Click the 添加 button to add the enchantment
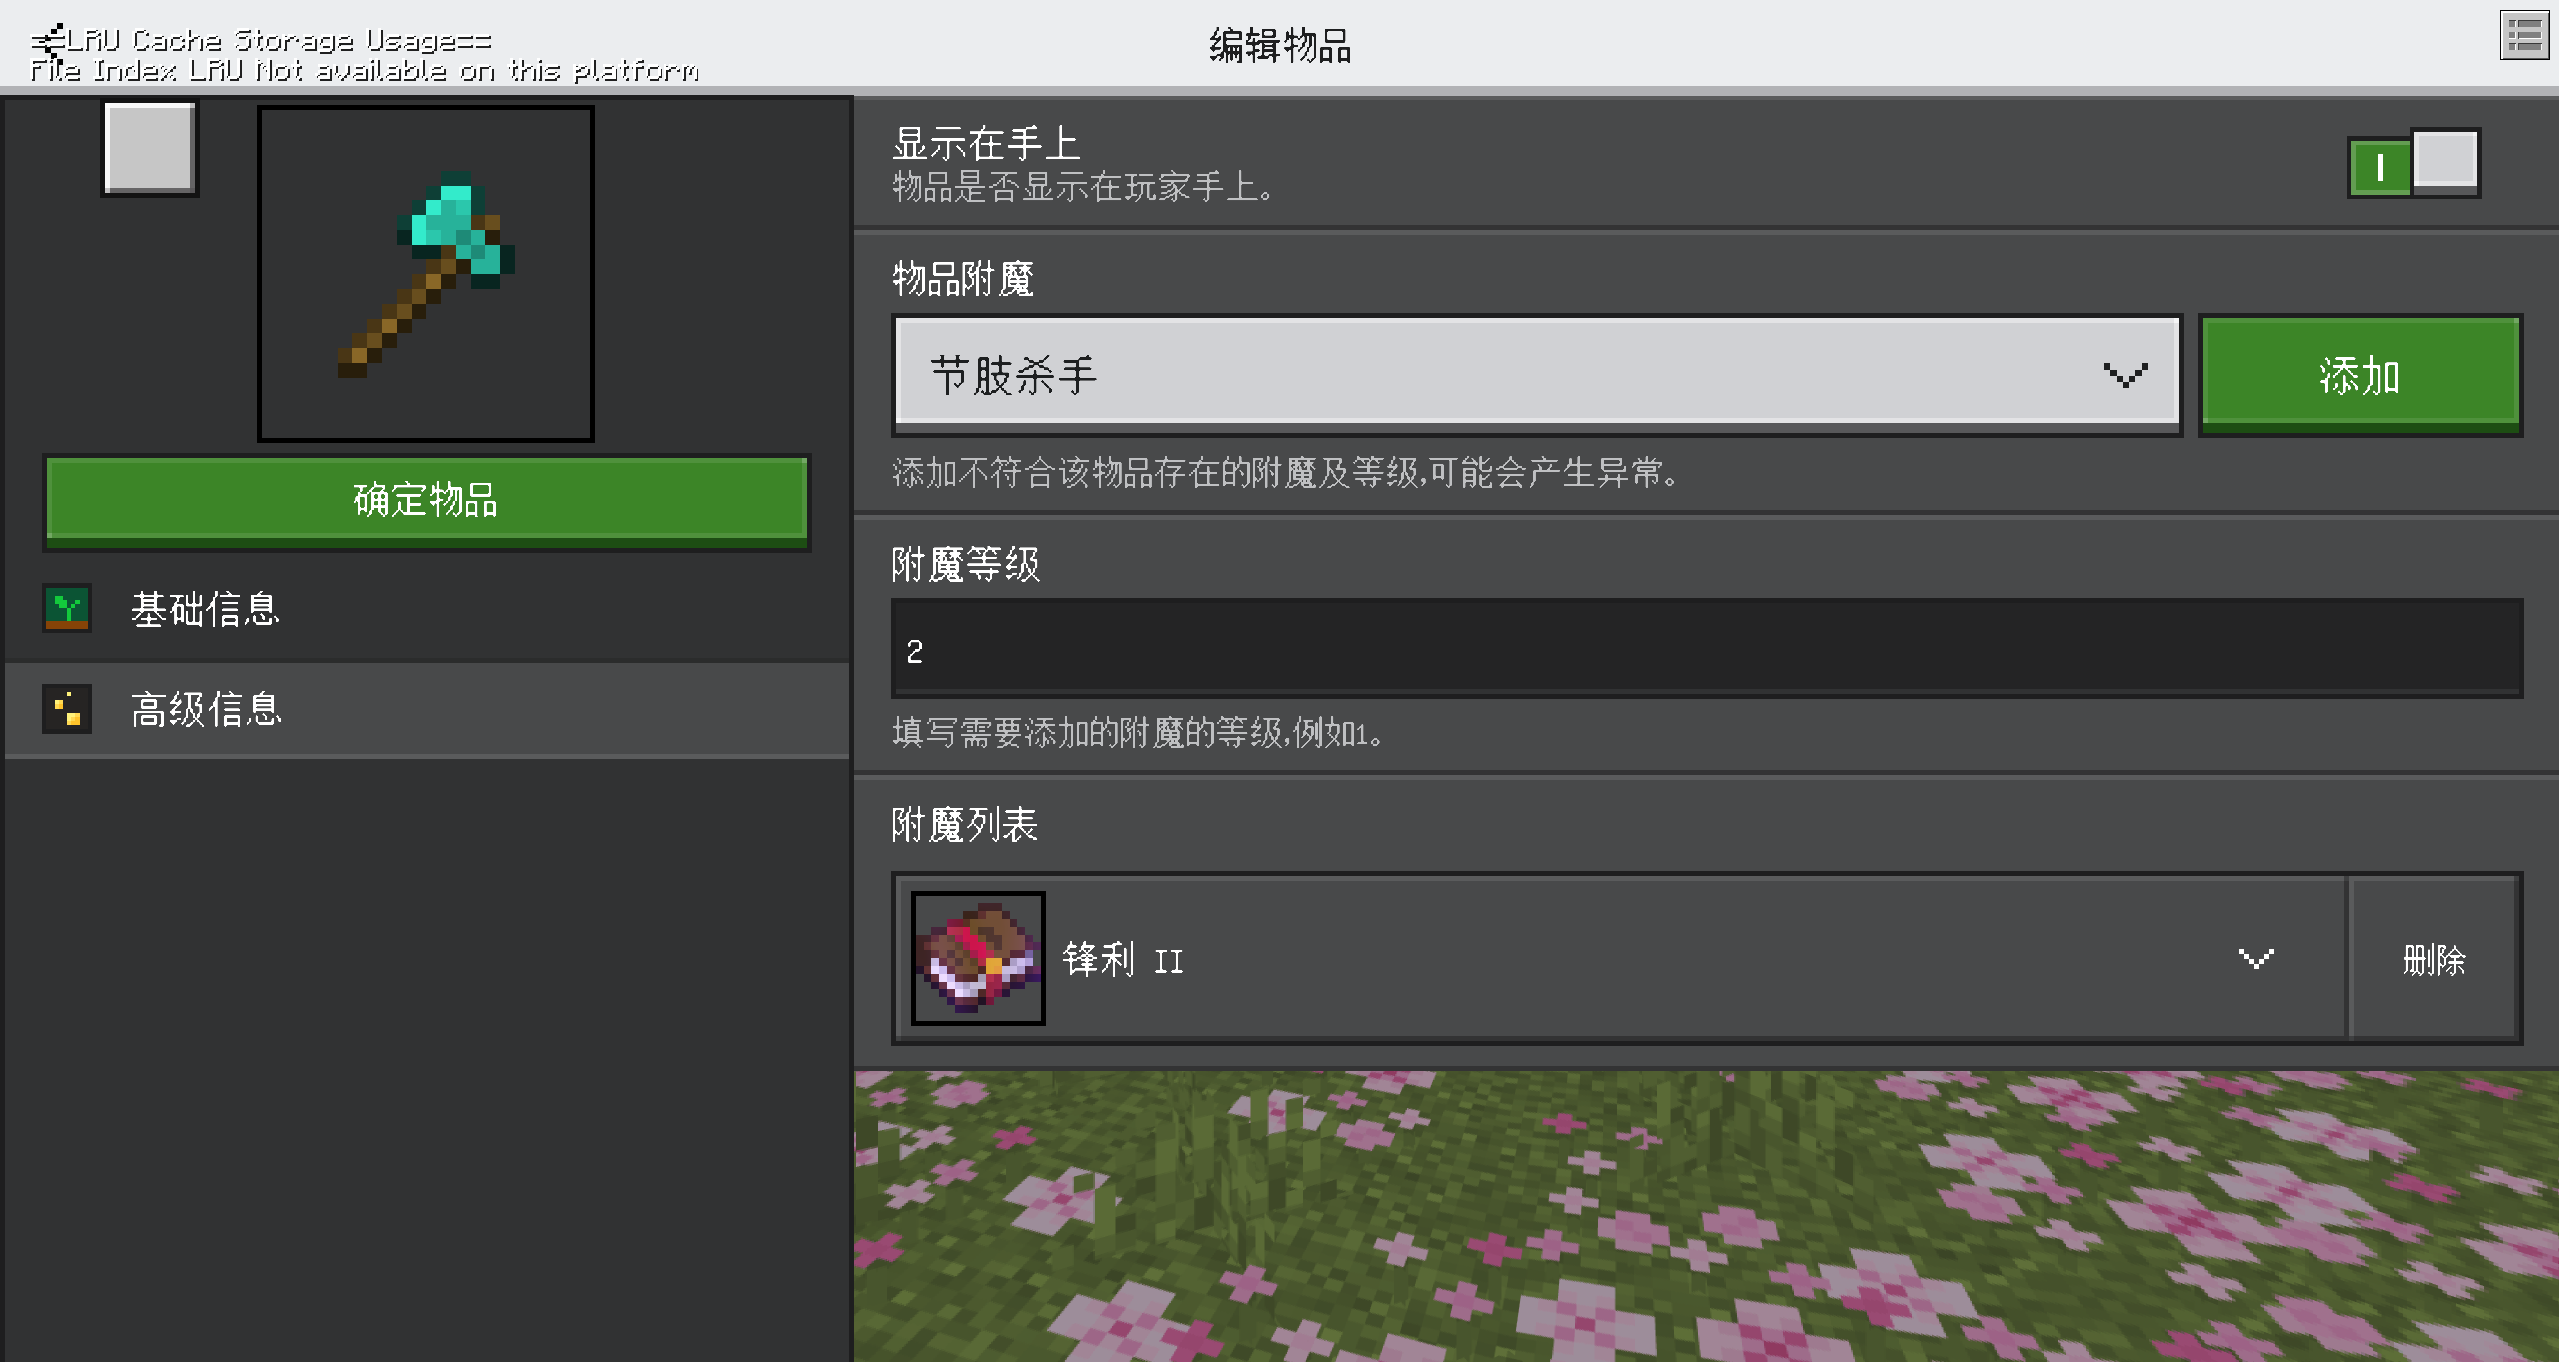The image size is (2559, 1362). click(x=2360, y=376)
